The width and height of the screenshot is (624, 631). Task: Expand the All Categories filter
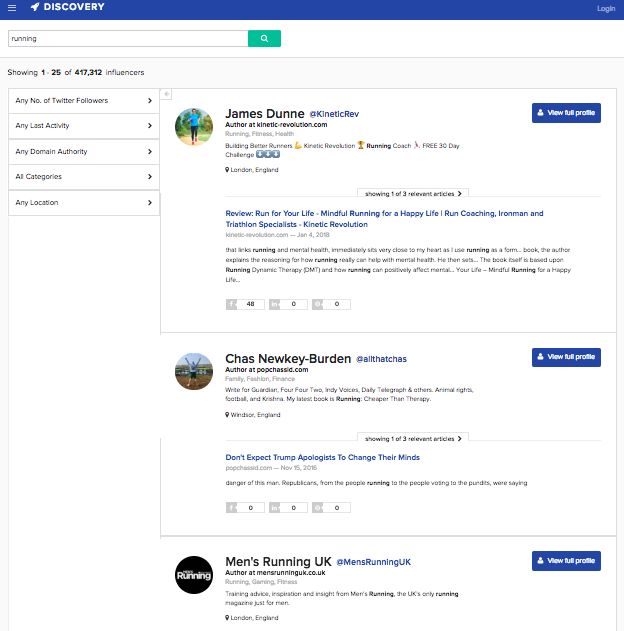point(84,177)
